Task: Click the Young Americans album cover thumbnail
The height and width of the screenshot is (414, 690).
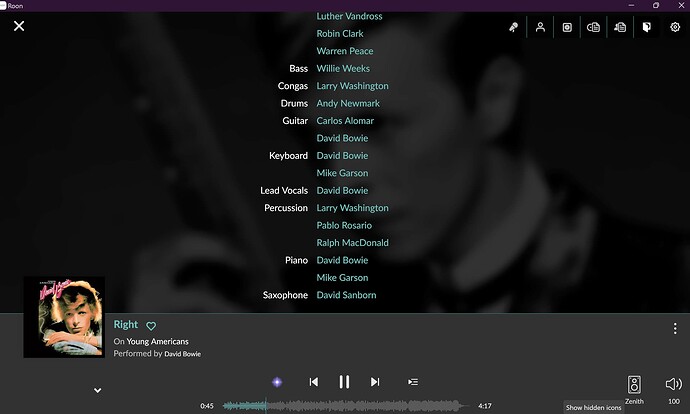Action: click(x=64, y=317)
